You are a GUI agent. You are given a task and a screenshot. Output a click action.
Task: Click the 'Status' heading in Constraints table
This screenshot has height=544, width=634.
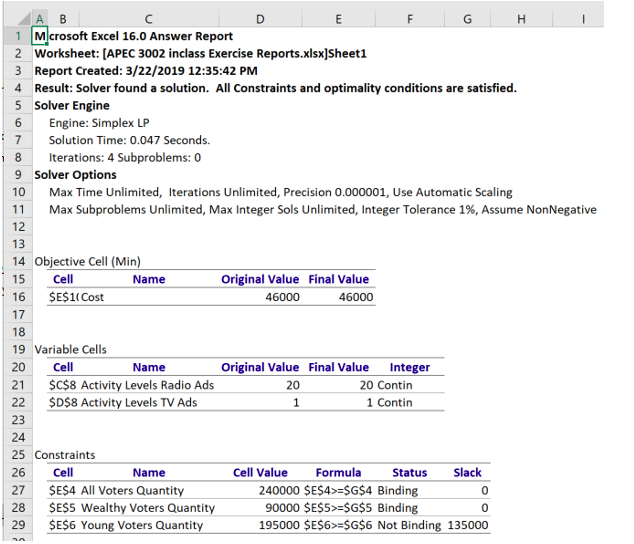[409, 473]
